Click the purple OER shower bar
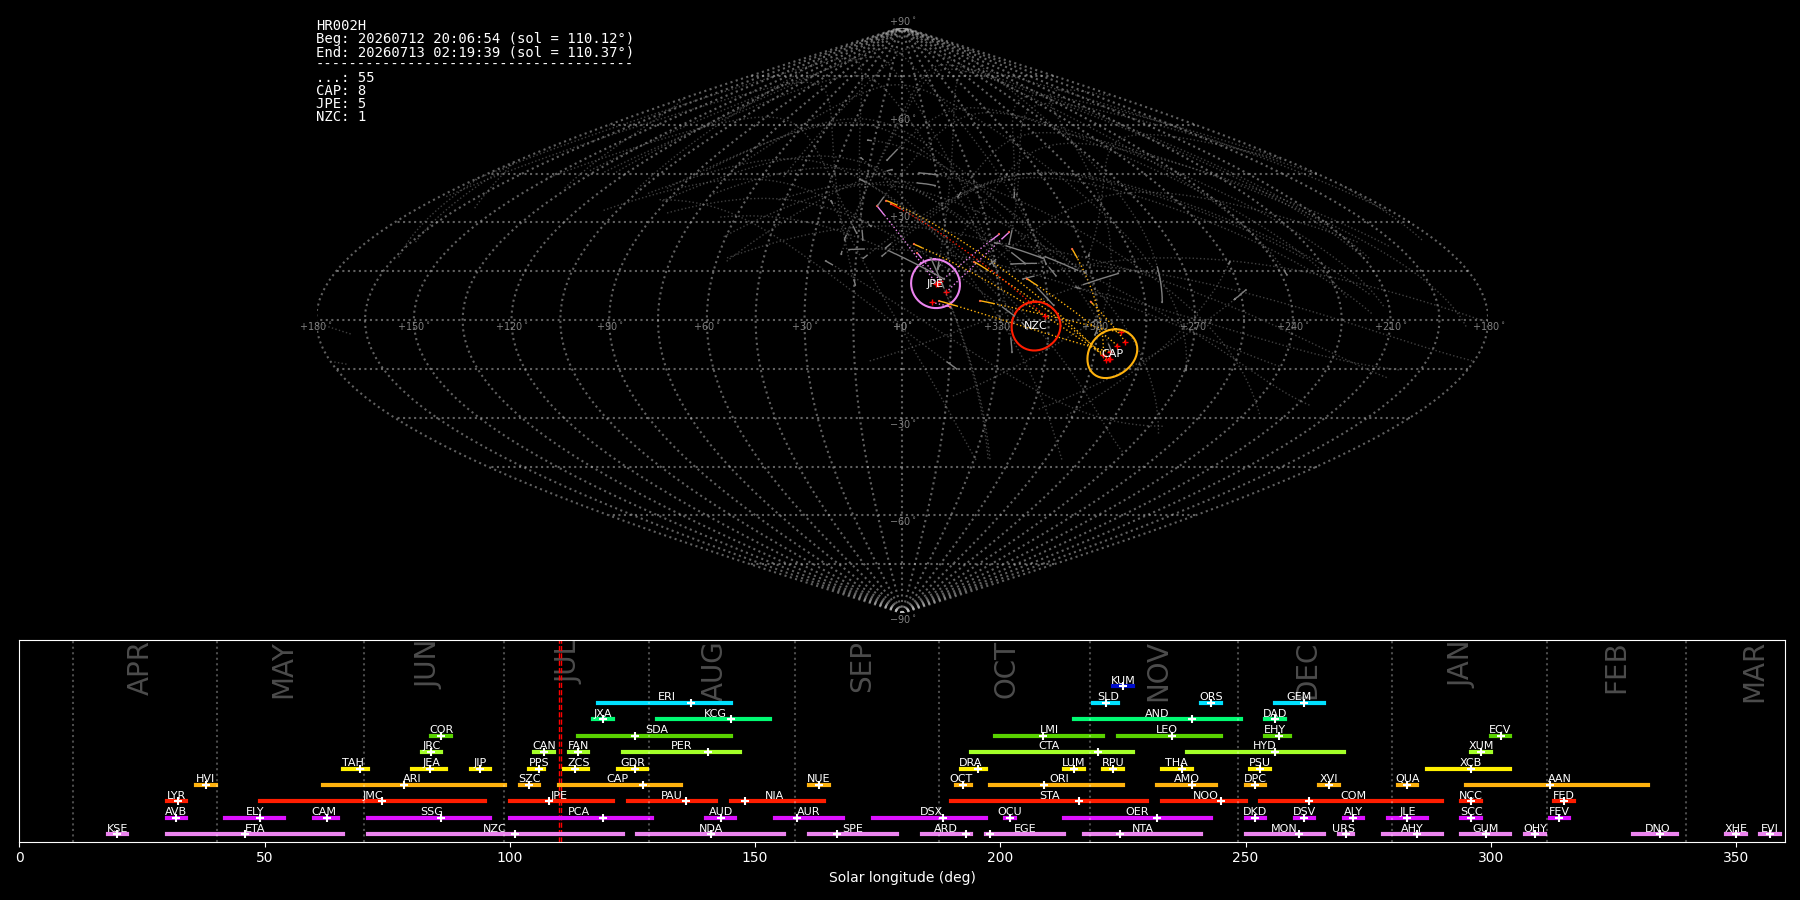 coord(1137,818)
